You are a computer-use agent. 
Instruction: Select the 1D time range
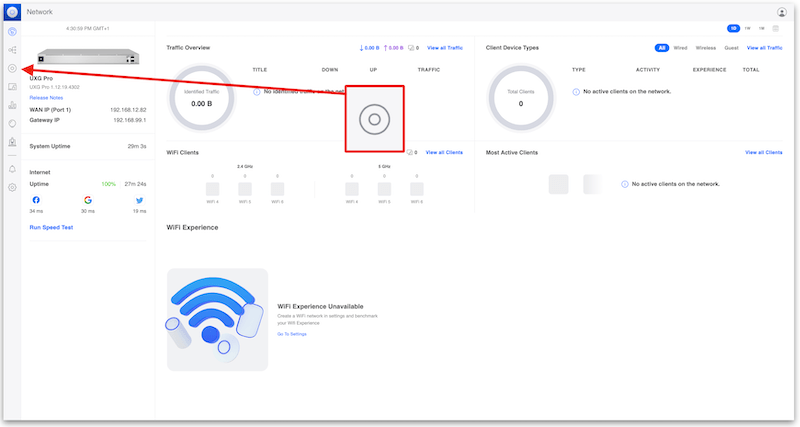click(733, 29)
